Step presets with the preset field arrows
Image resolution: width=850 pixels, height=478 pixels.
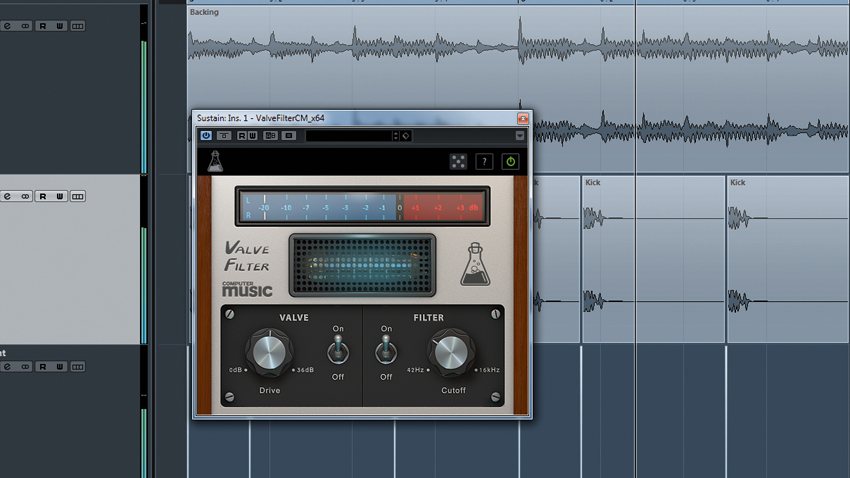(396, 135)
